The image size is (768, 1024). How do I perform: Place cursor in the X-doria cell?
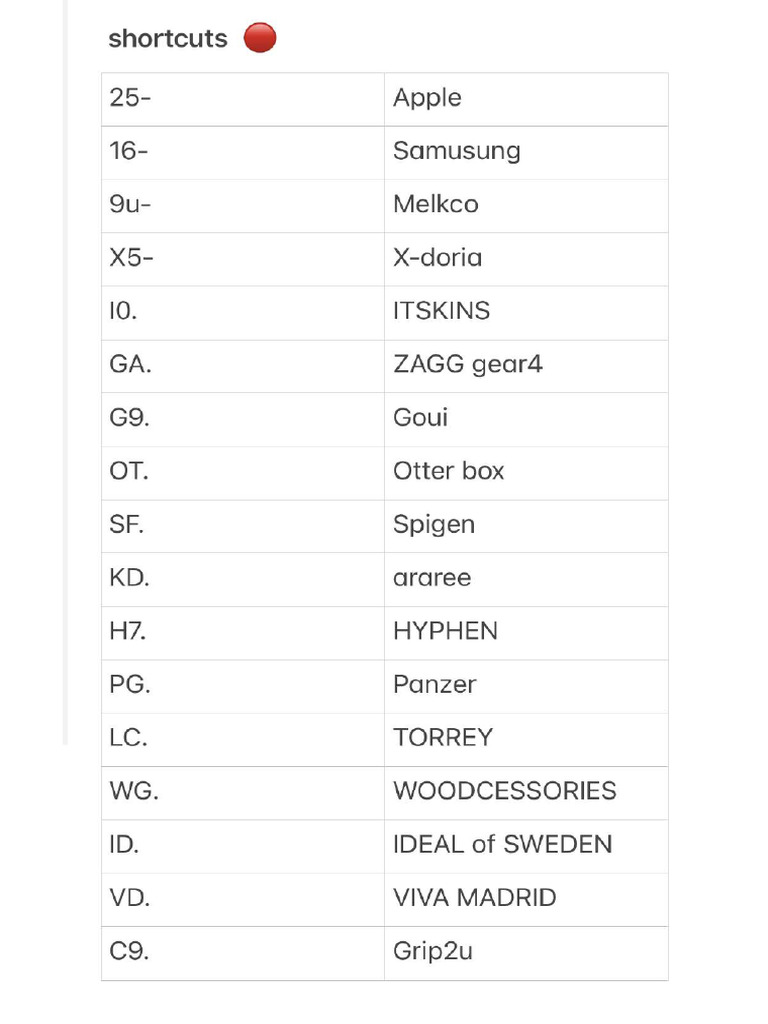coord(526,259)
